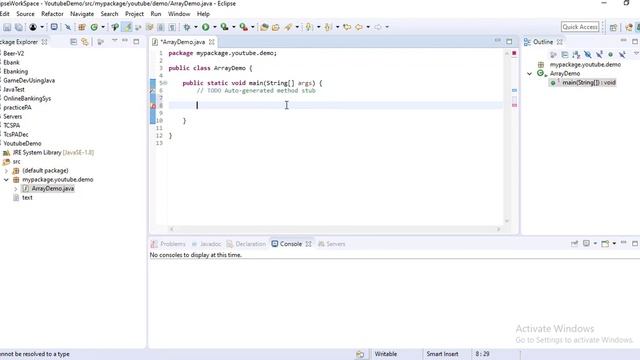Screen dimensions: 640x360
Task: Collapse All in Package Explorer
Action: (x=73, y=42)
